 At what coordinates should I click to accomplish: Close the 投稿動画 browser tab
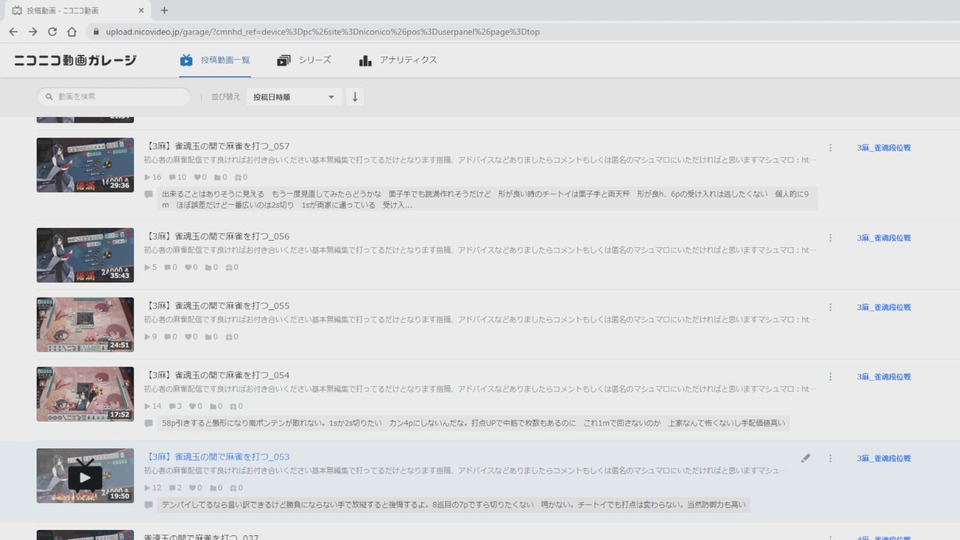point(141,10)
